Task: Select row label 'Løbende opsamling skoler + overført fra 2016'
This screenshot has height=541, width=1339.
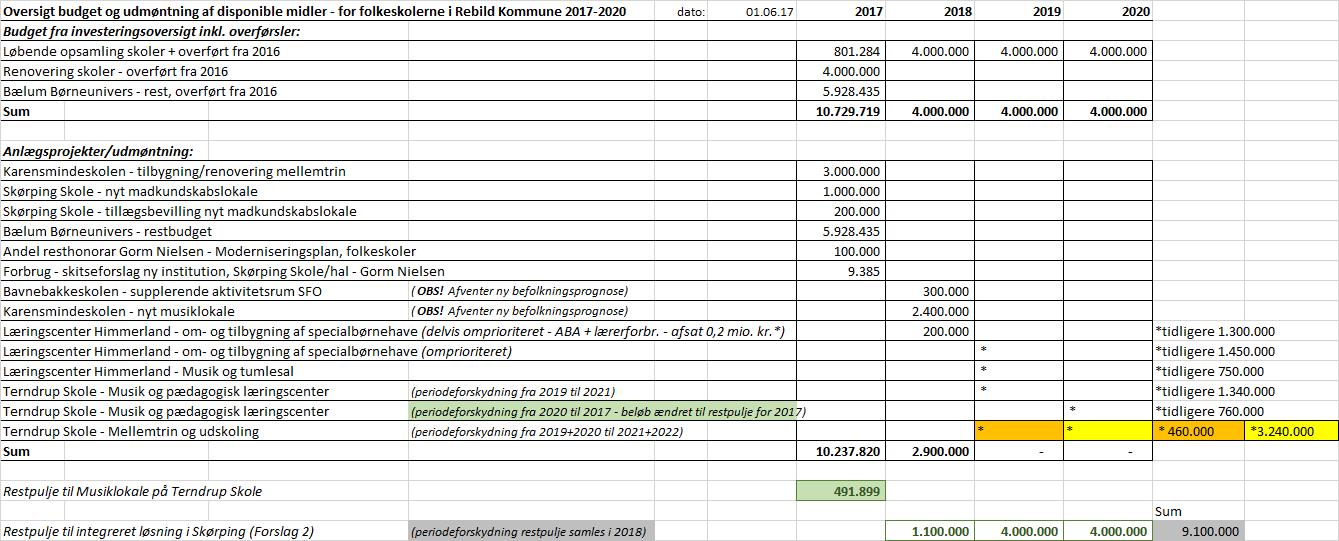Action: (143, 51)
